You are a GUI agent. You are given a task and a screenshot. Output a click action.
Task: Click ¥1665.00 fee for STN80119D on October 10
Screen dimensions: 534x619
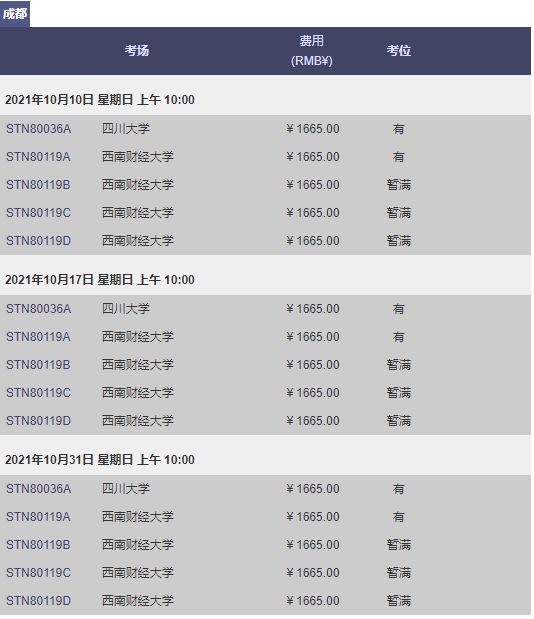coord(313,241)
